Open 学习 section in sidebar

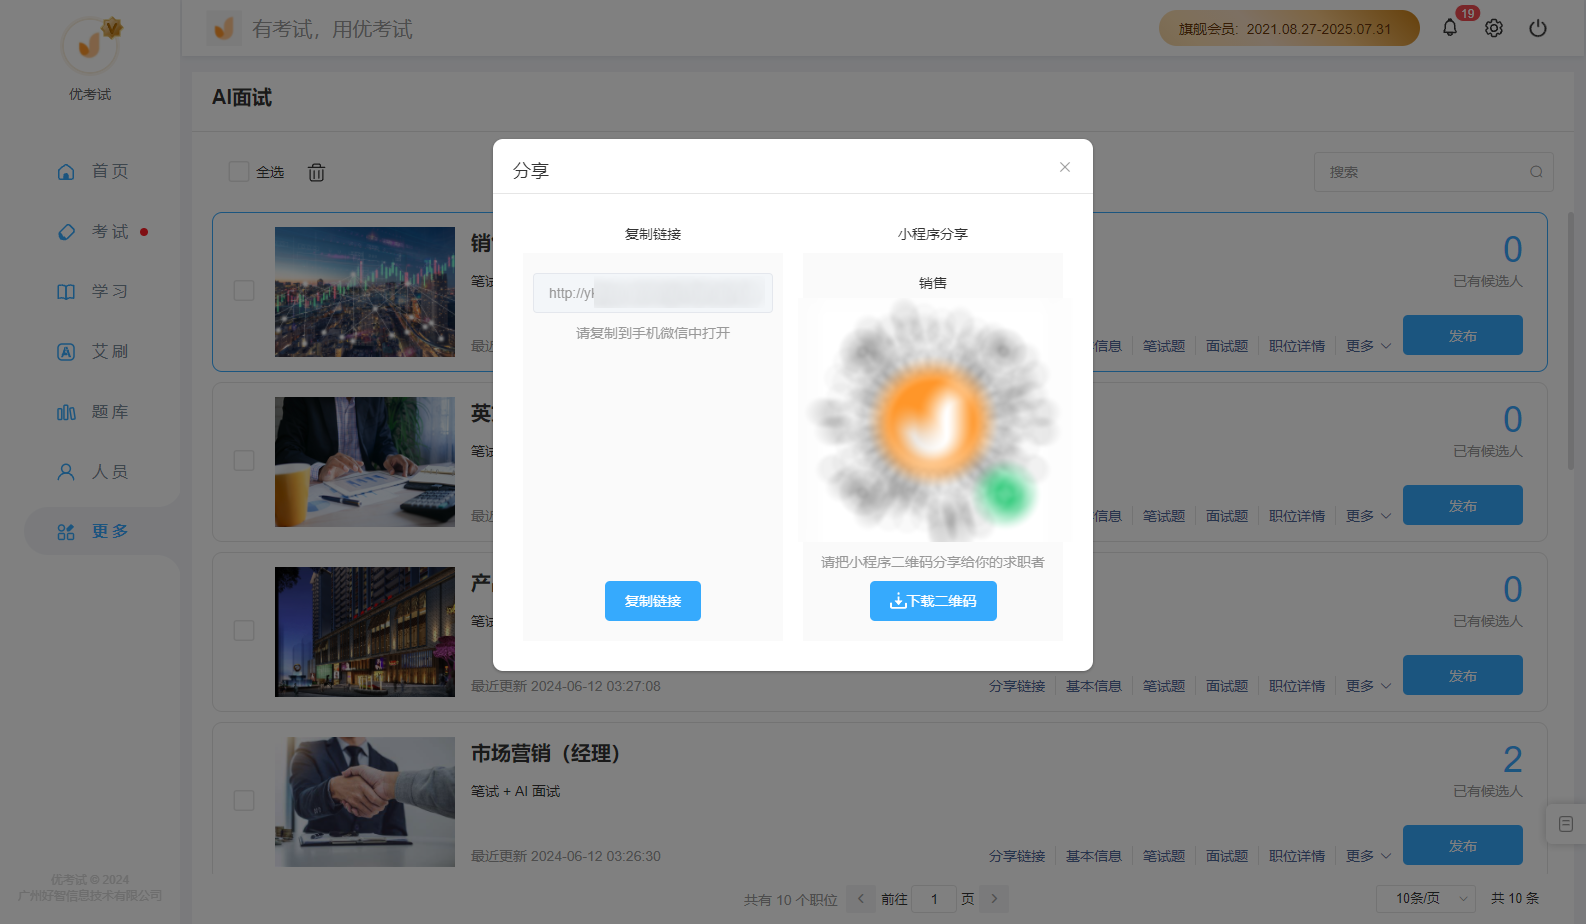pos(92,291)
